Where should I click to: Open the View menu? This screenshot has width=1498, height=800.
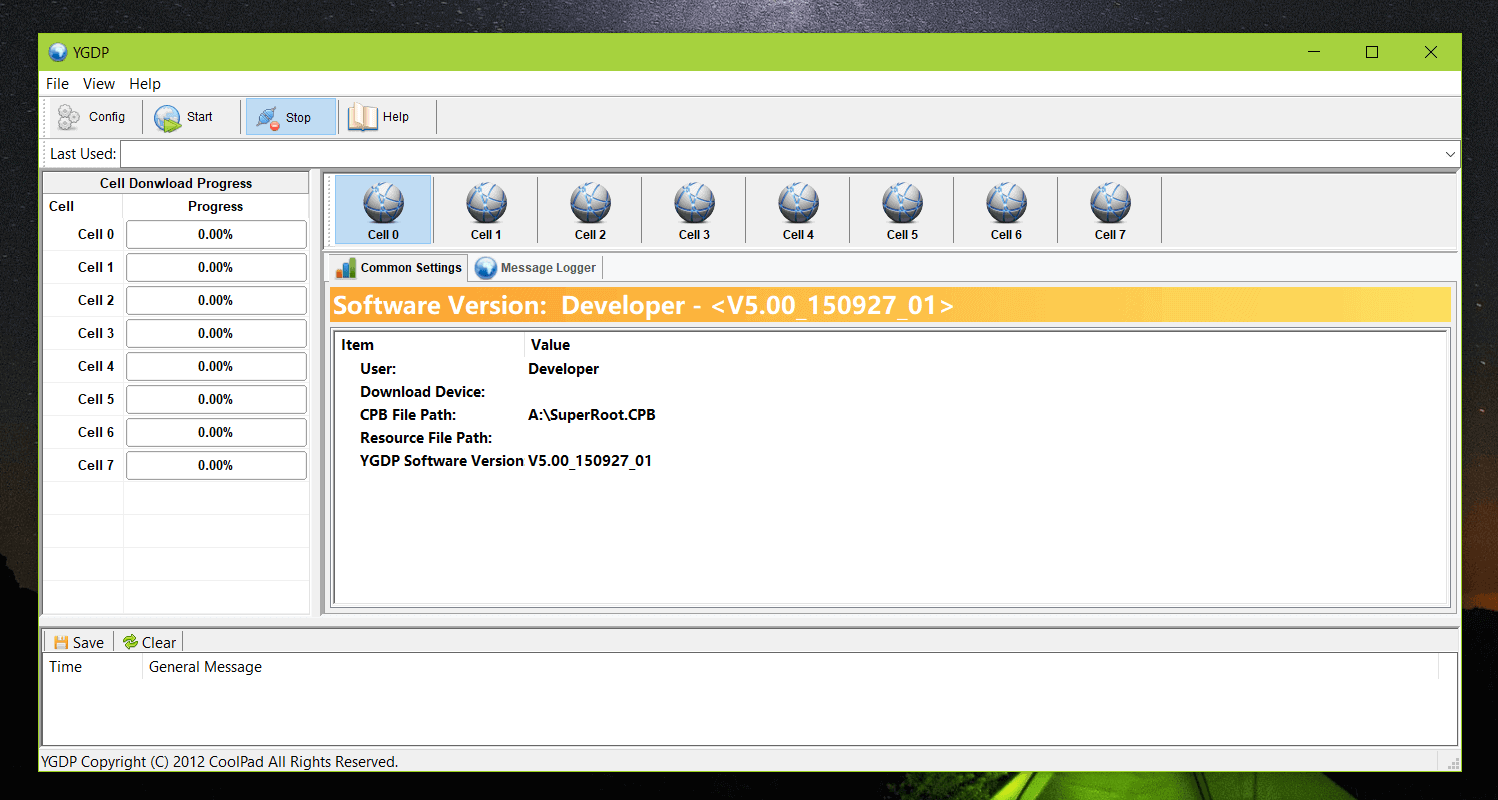(x=99, y=84)
